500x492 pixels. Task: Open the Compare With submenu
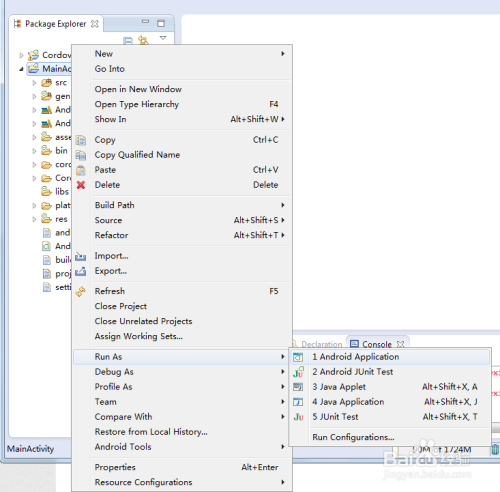tap(182, 417)
